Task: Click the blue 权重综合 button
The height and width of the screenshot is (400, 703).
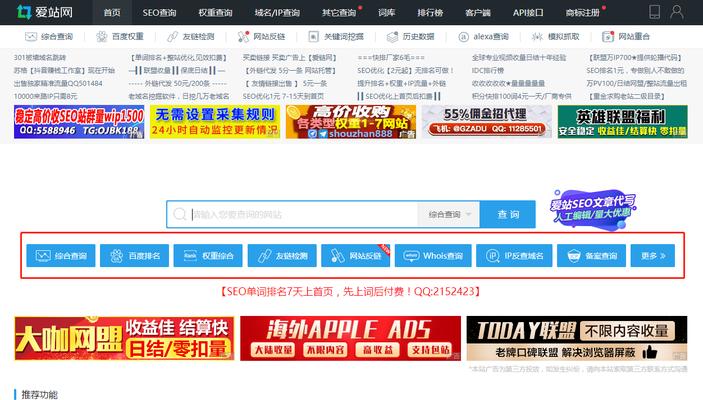Action: coord(208,256)
